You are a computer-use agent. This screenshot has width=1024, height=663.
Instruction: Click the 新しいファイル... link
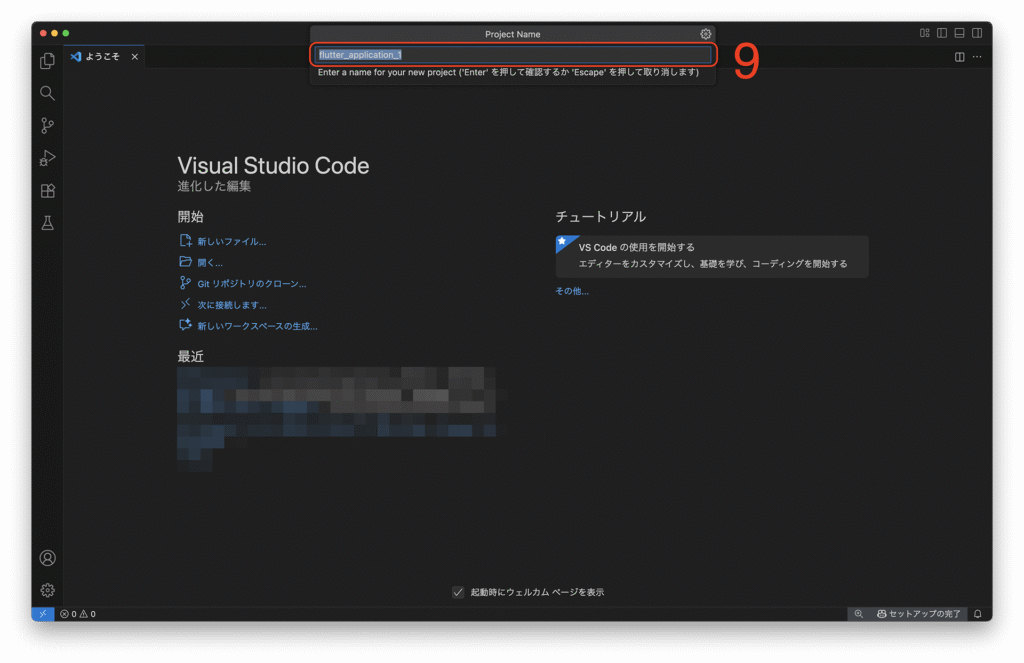[x=231, y=241]
